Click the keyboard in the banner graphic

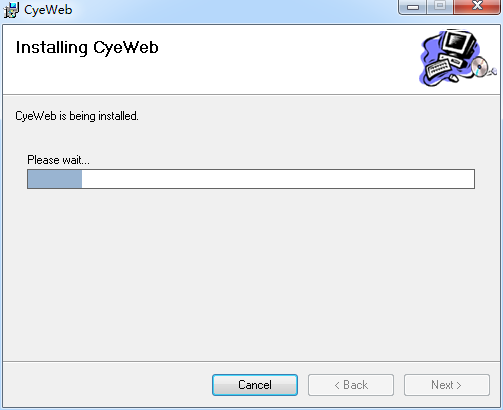pyautogui.click(x=439, y=68)
